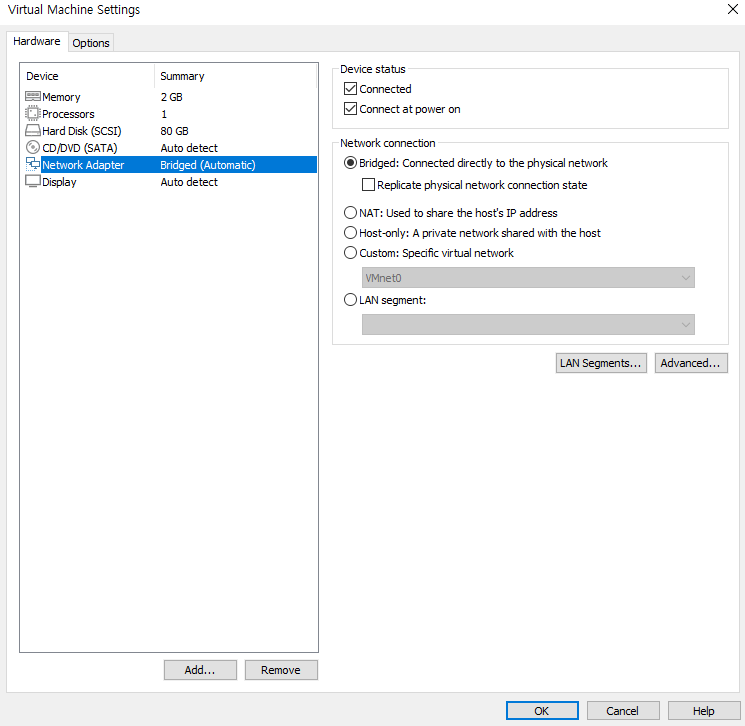
Task: Click the Display monitor icon
Action: point(33,182)
